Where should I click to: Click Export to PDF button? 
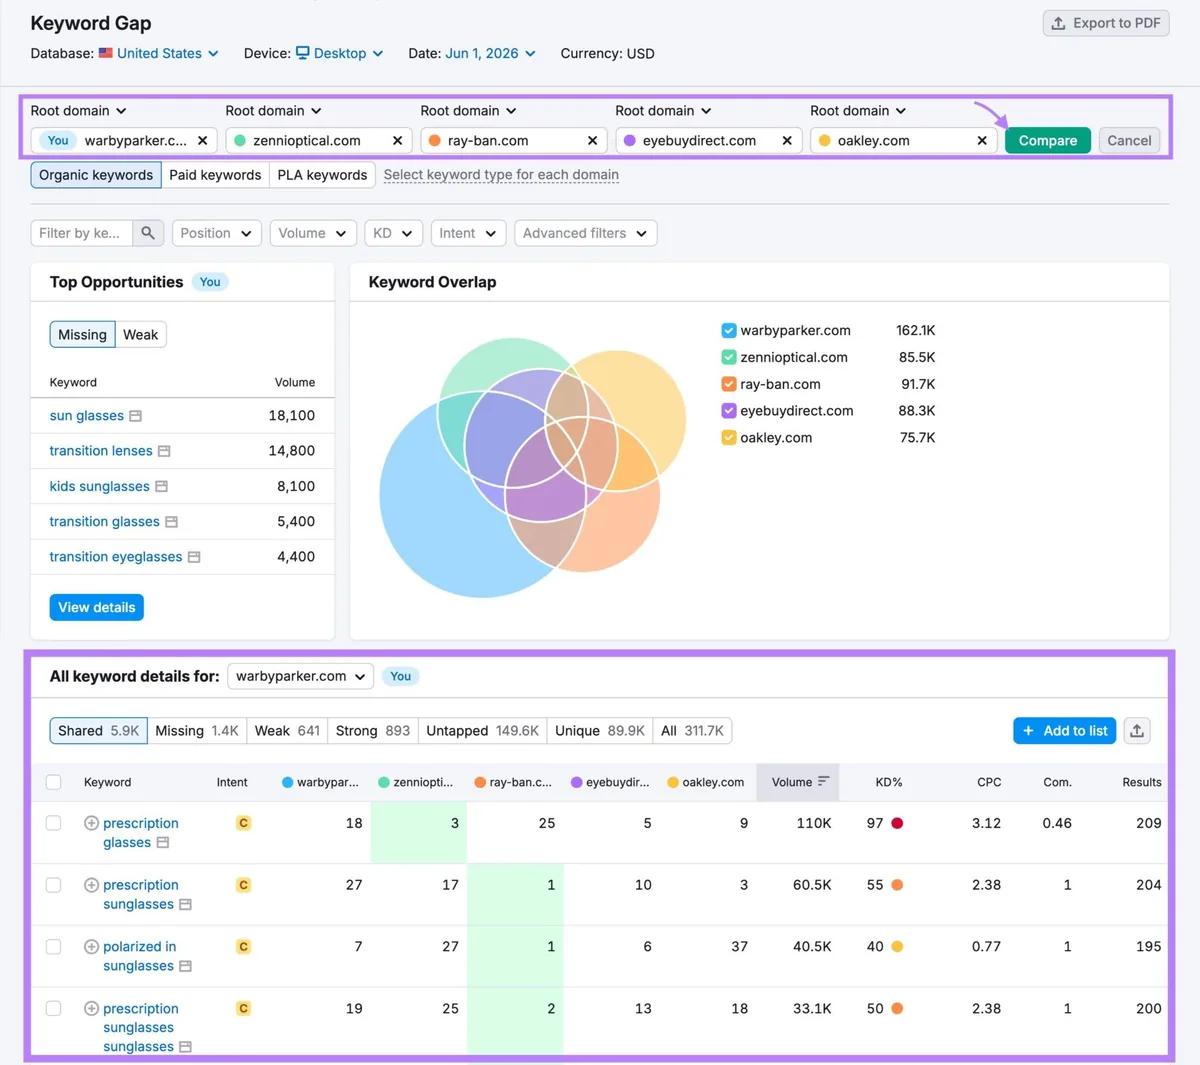point(1106,23)
